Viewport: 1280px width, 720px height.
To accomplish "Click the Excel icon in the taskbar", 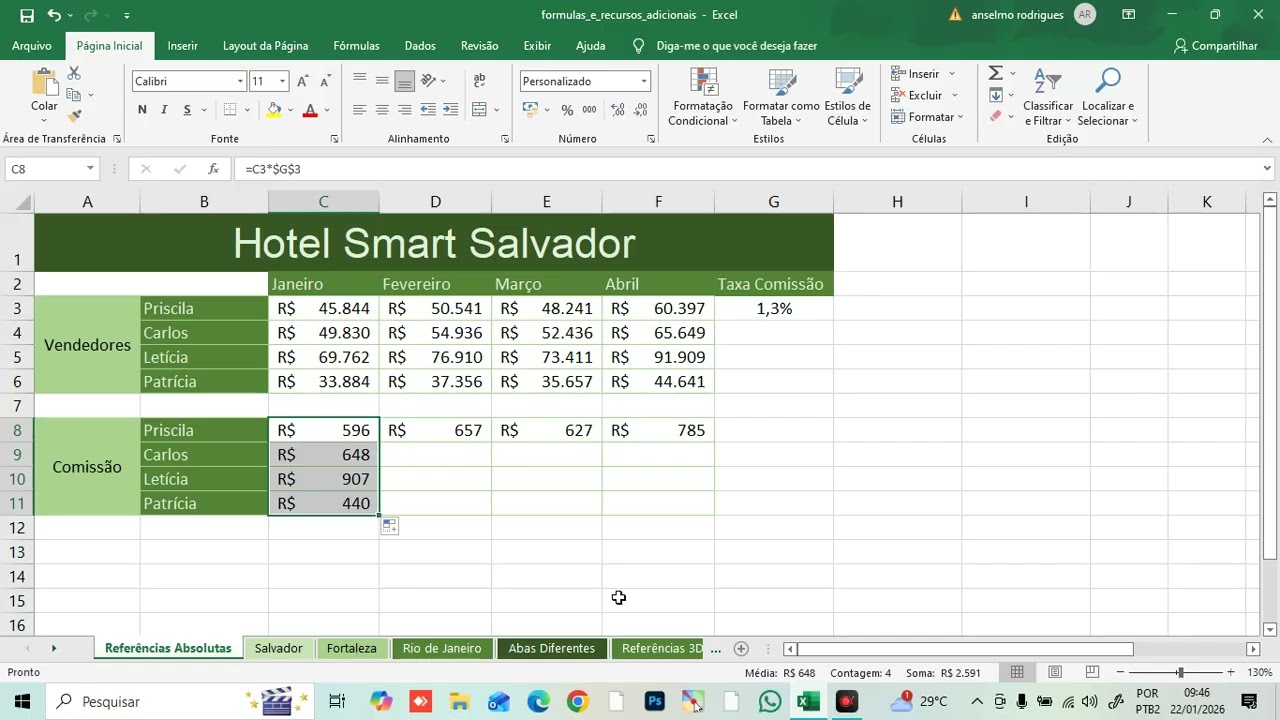I will coord(808,701).
